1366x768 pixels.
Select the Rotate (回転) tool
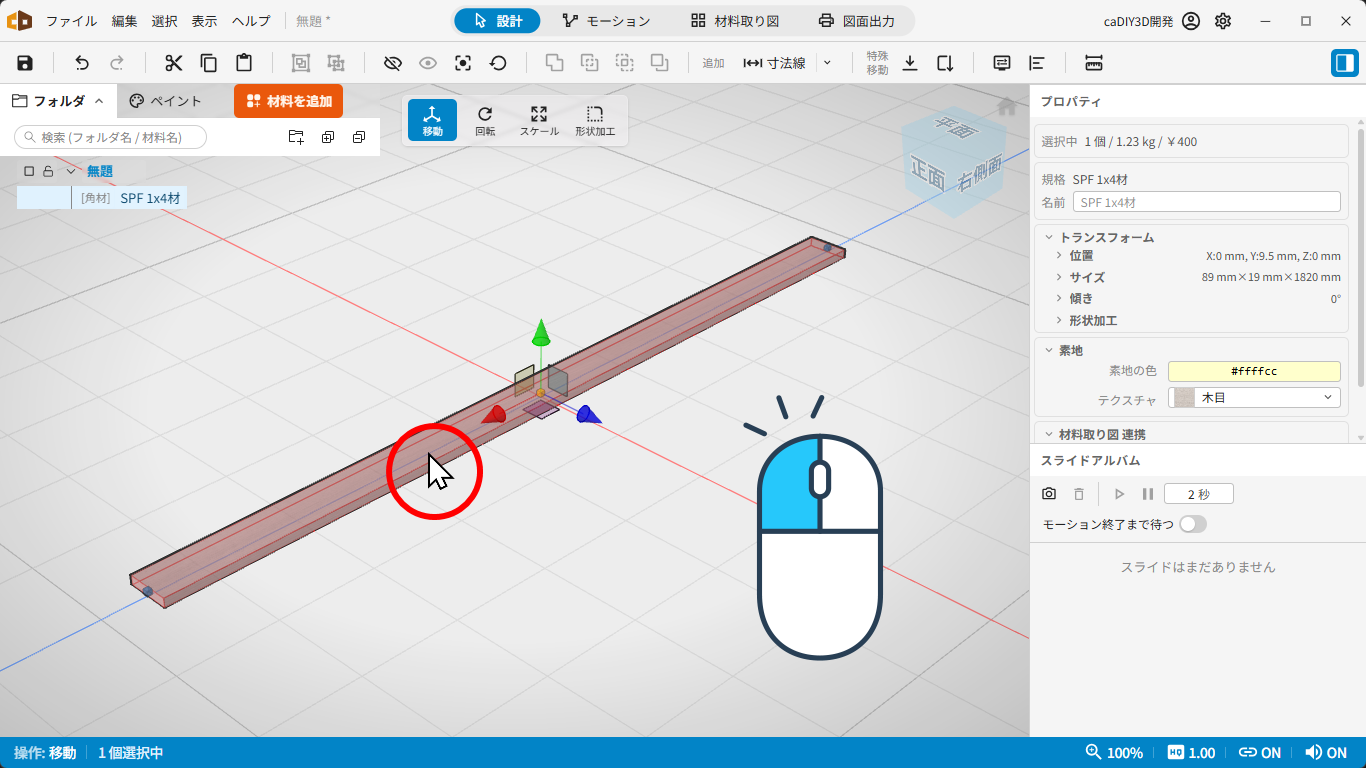pos(485,120)
